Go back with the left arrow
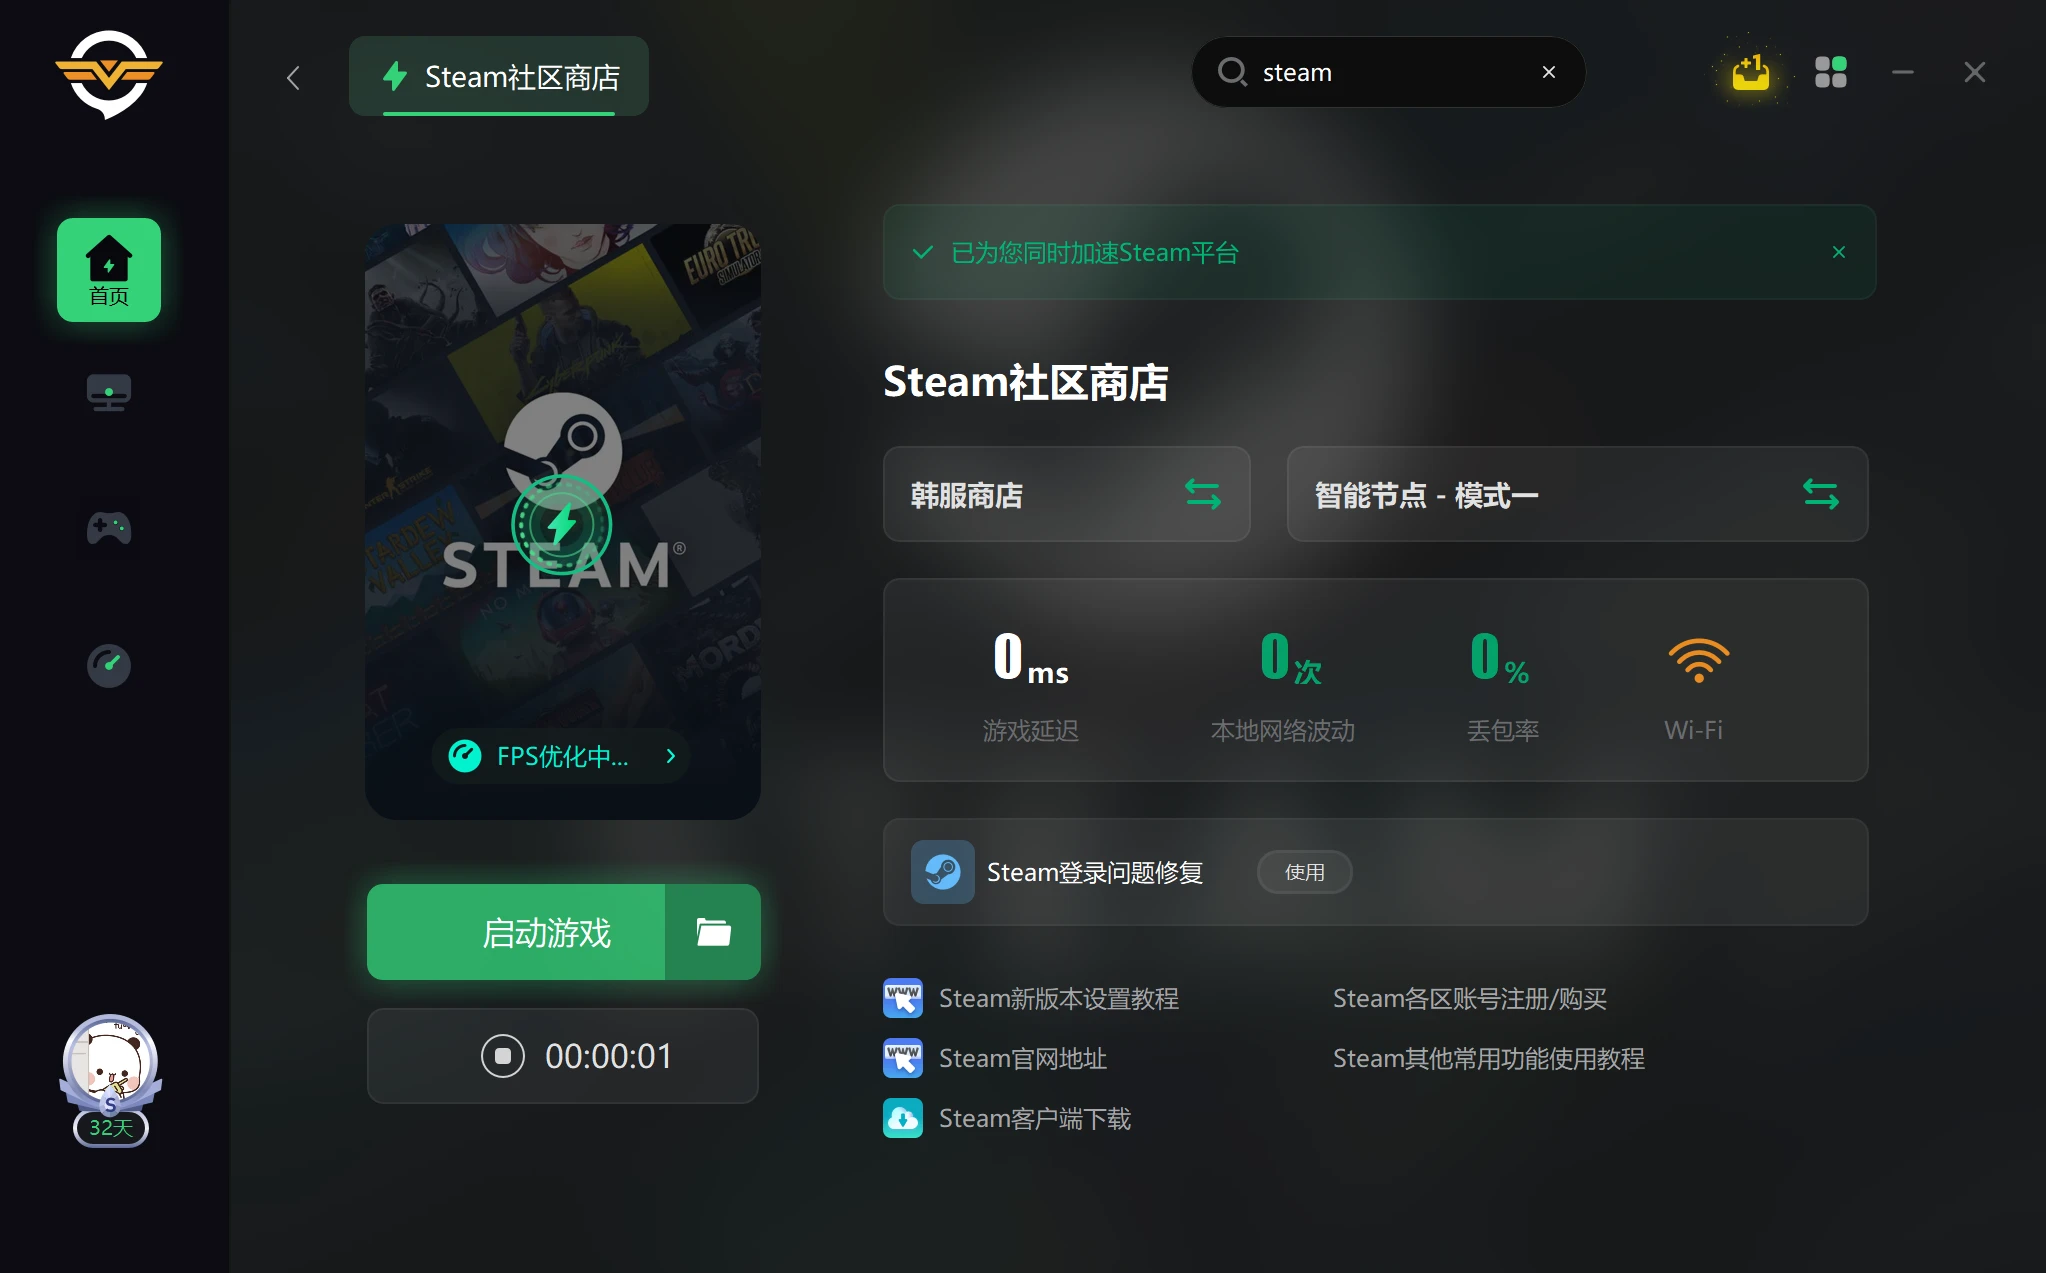 [293, 78]
